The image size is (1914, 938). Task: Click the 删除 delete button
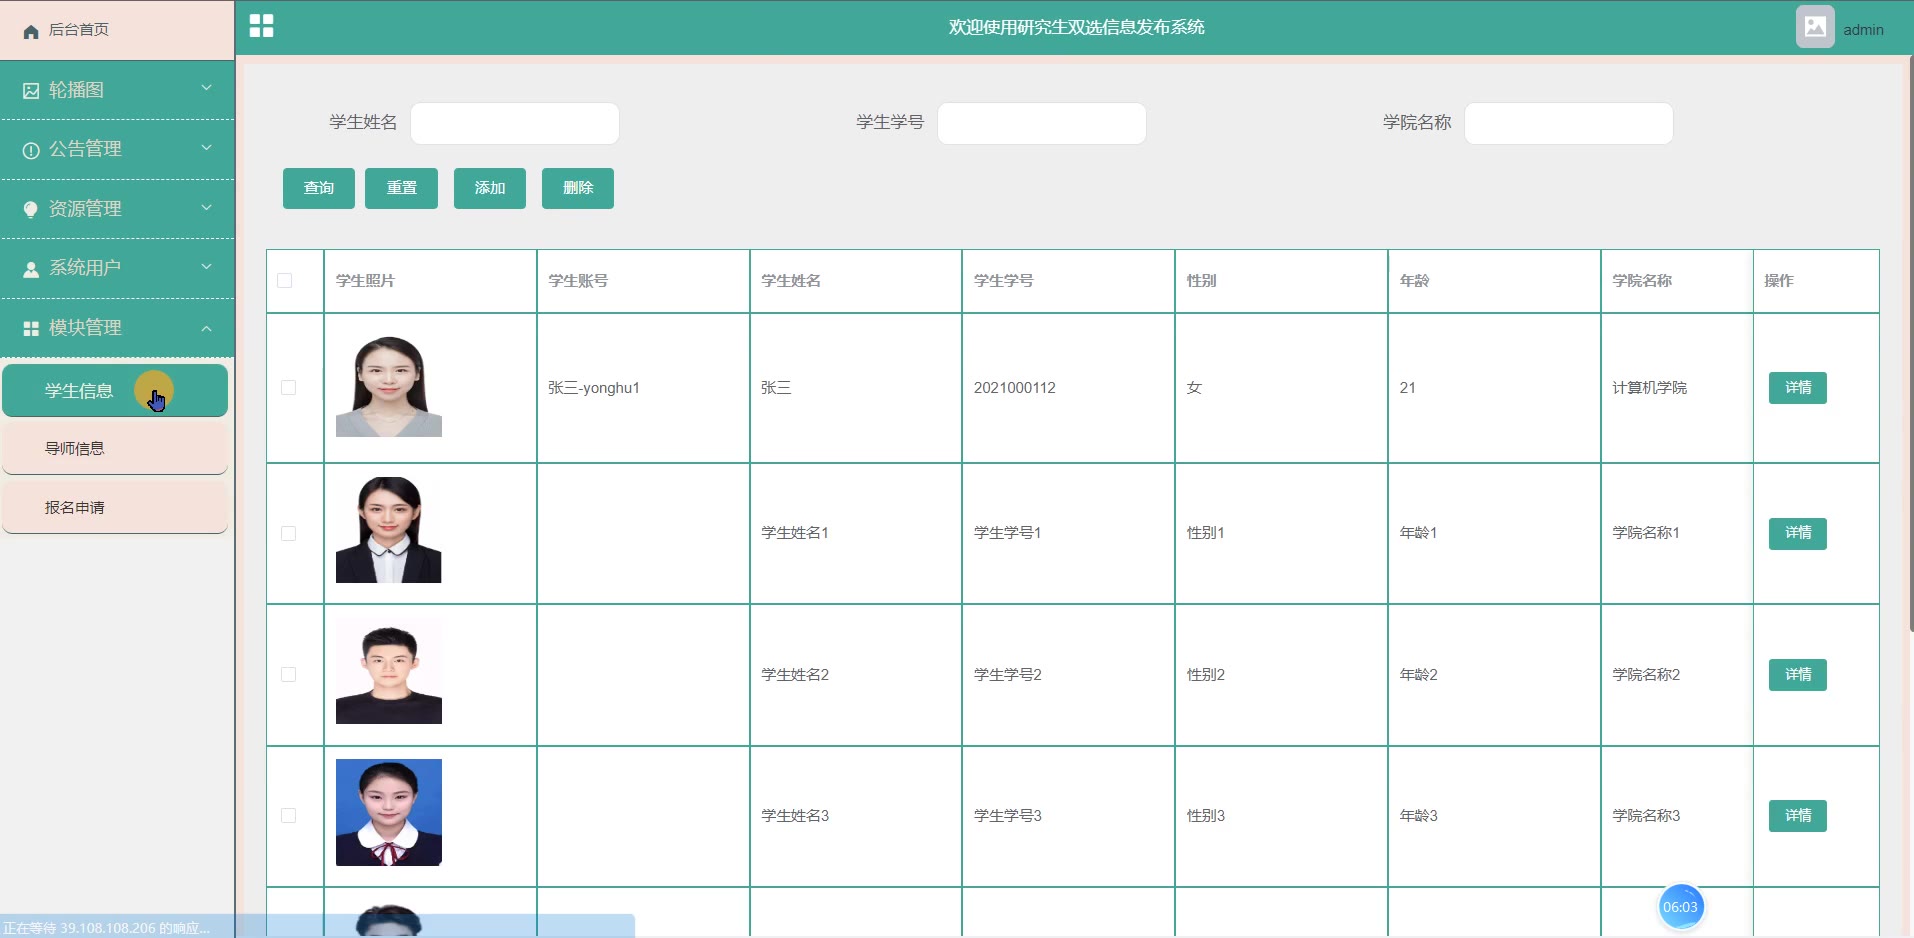click(578, 188)
